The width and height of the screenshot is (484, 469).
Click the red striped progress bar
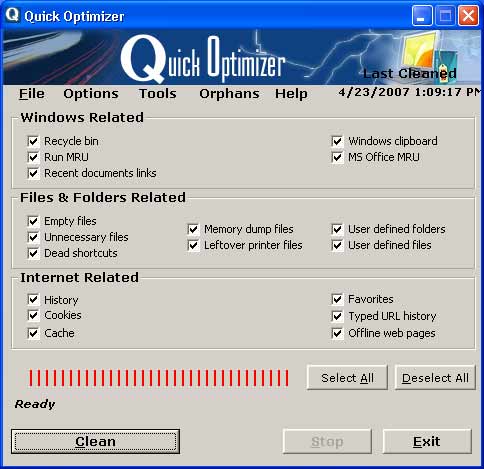point(159,378)
